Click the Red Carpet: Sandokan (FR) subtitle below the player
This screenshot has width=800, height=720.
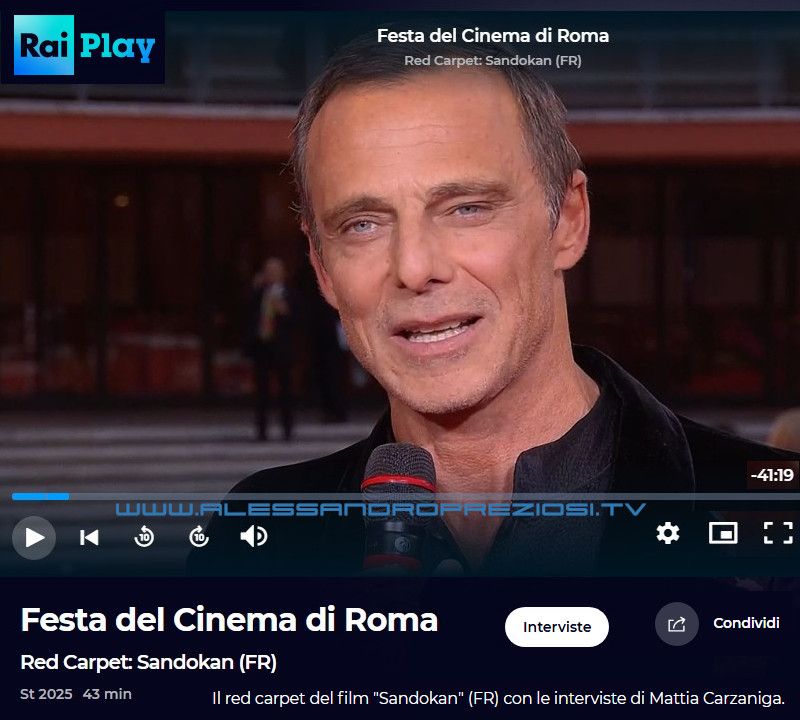[148, 662]
